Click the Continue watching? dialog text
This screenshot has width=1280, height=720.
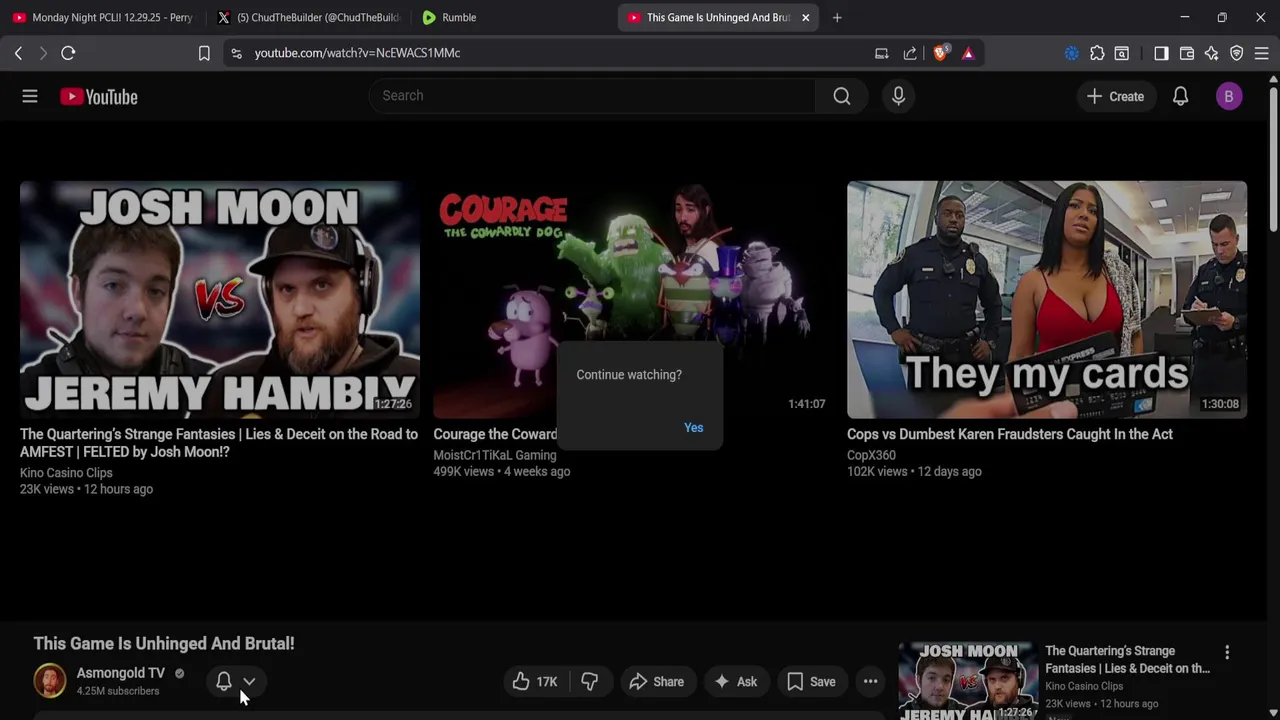tap(629, 375)
